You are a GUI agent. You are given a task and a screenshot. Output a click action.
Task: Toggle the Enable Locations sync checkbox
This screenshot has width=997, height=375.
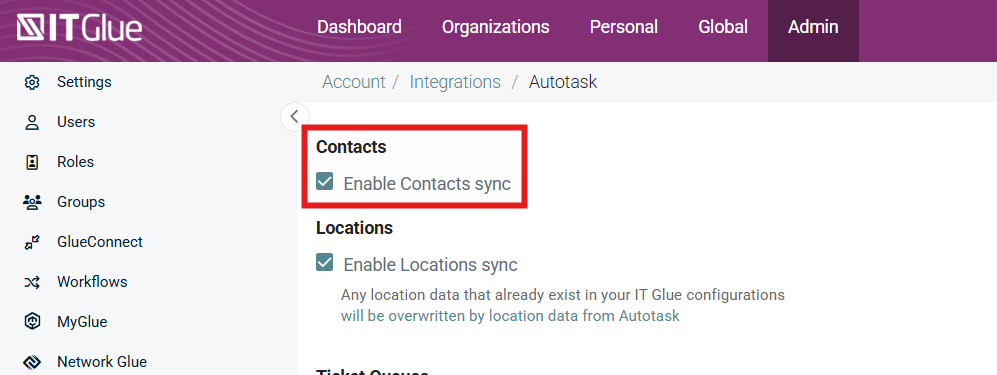pos(324,262)
